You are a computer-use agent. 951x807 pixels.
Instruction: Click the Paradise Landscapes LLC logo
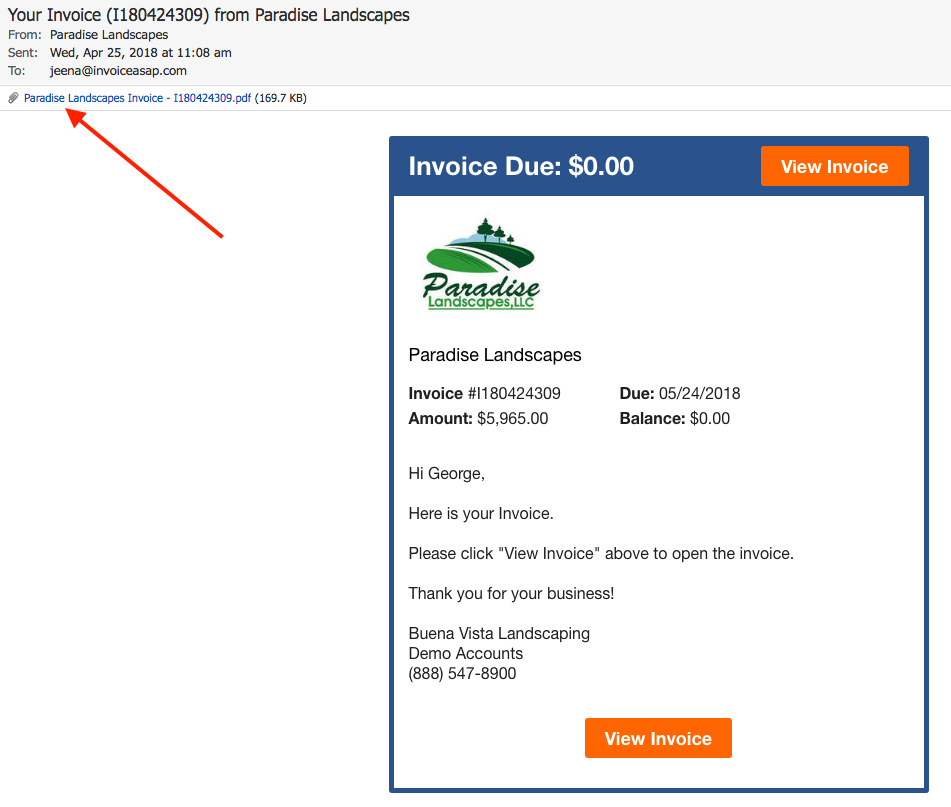pos(480,264)
